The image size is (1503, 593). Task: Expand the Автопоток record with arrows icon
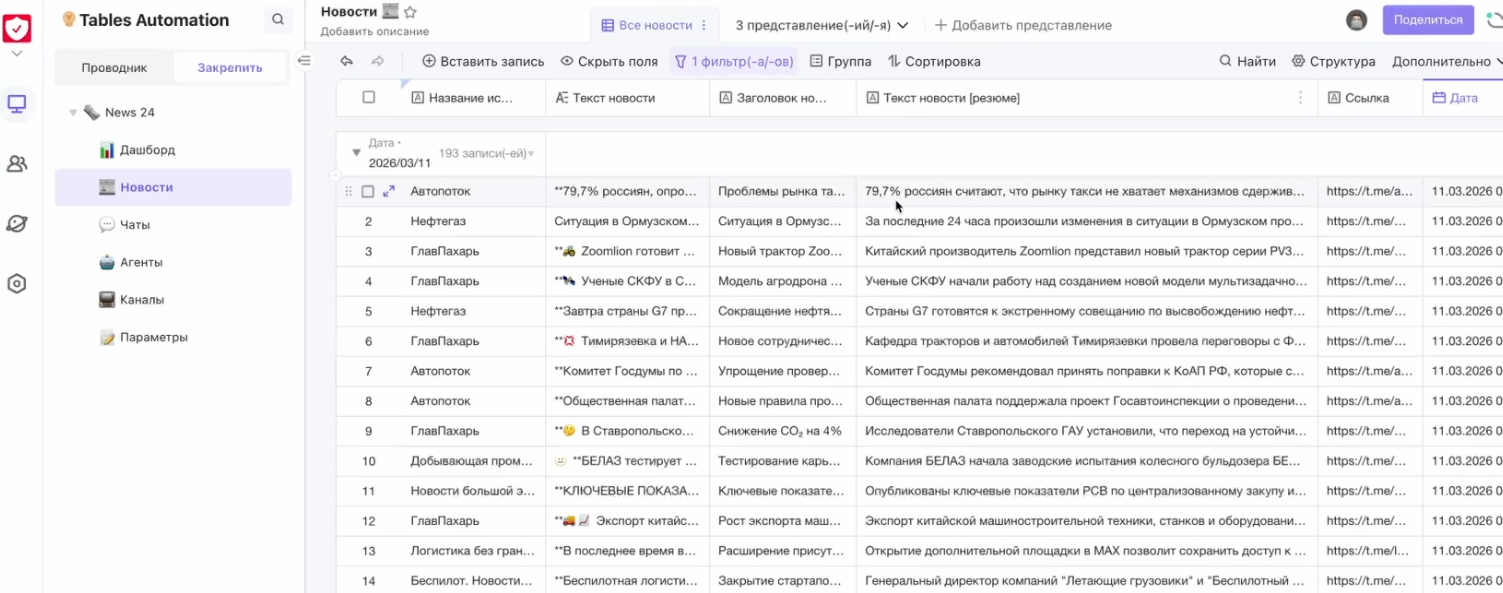389,191
